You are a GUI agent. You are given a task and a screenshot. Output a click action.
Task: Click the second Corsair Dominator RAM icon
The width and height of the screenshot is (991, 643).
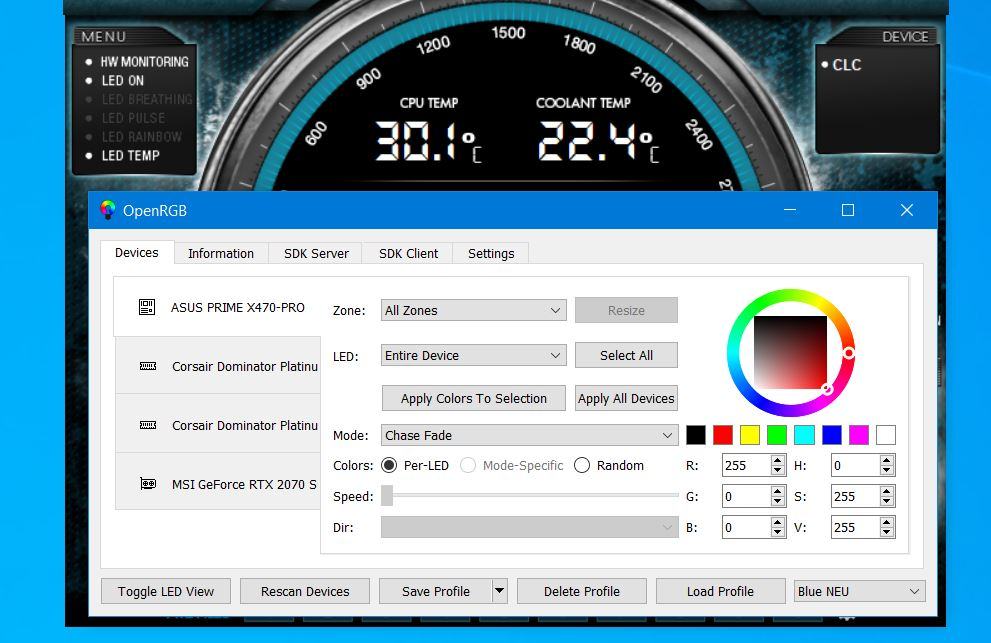(x=148, y=425)
